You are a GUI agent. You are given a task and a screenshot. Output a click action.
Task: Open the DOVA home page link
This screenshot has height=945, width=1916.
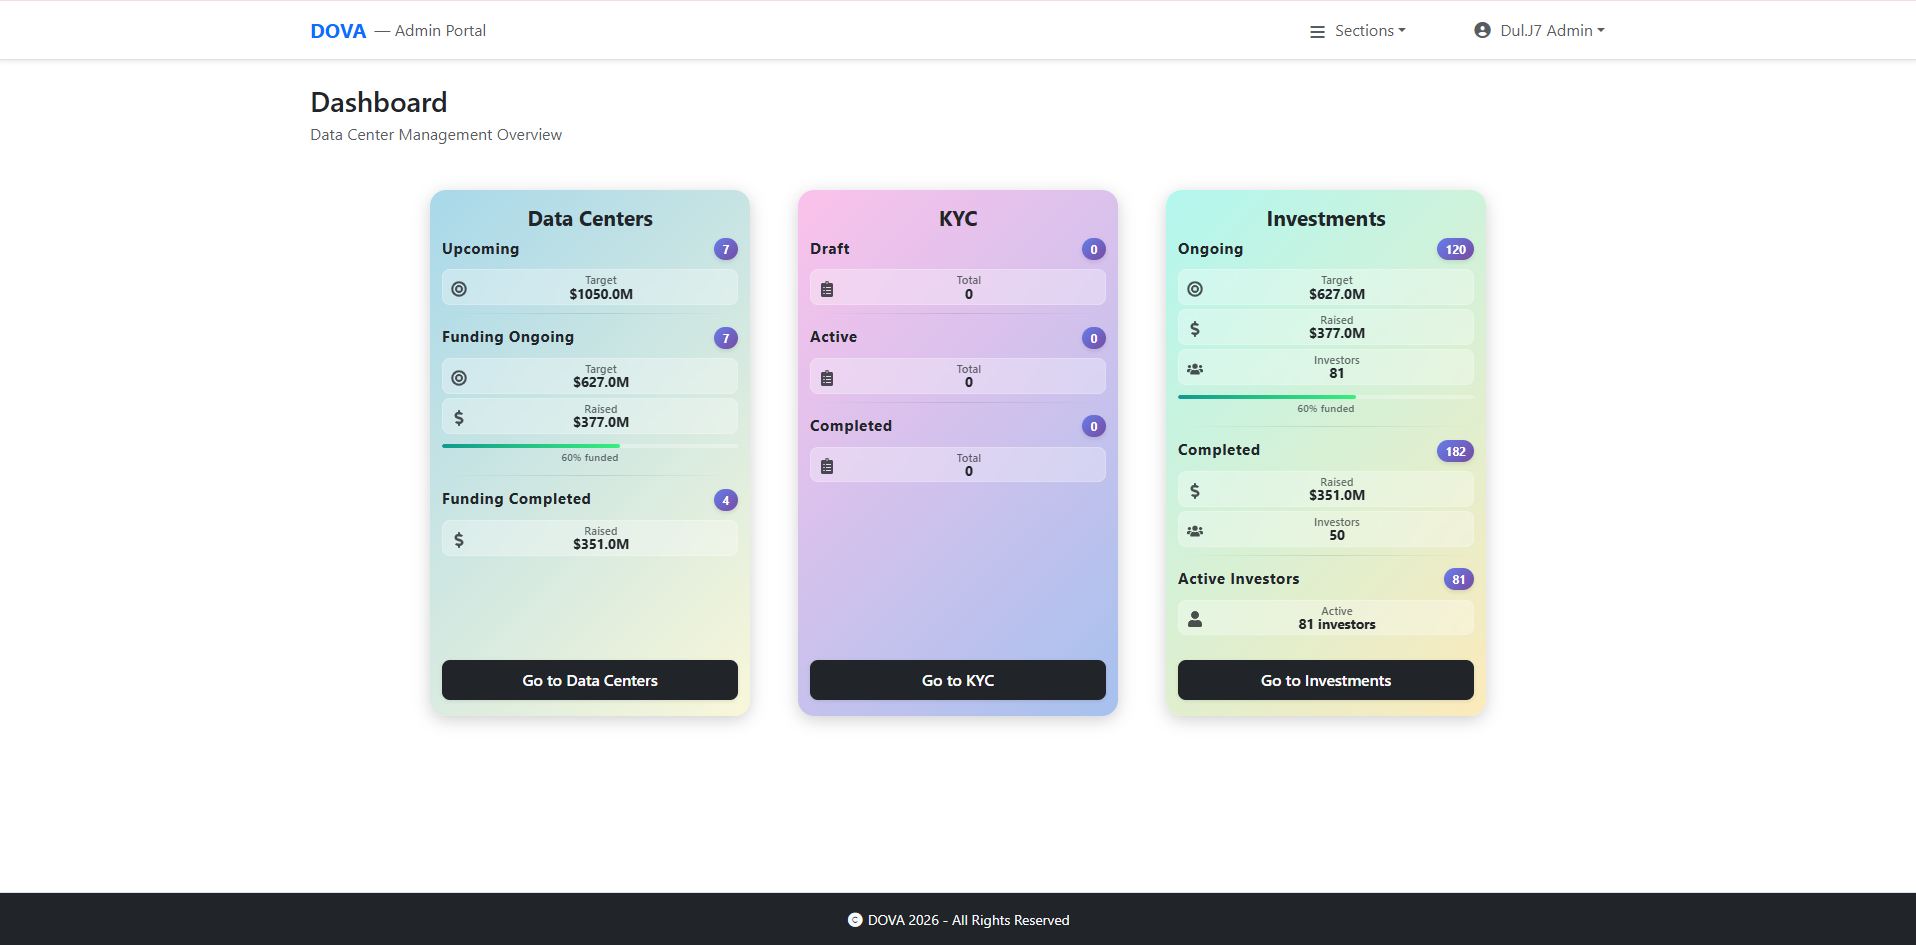coord(338,30)
